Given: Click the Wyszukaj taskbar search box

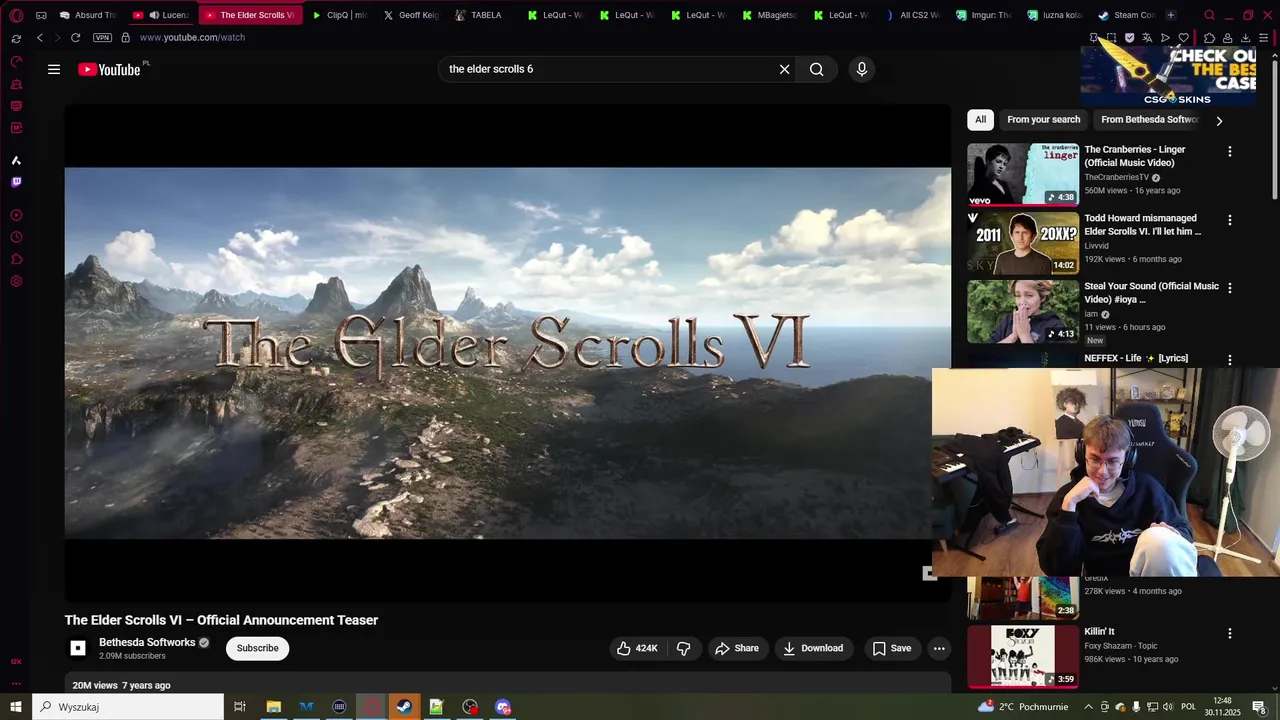Looking at the screenshot, I should 128,707.
